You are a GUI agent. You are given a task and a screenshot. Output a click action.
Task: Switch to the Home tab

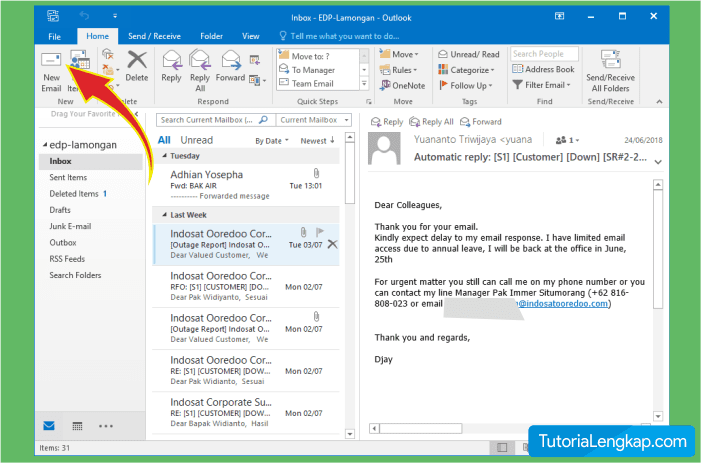pyautogui.click(x=97, y=36)
